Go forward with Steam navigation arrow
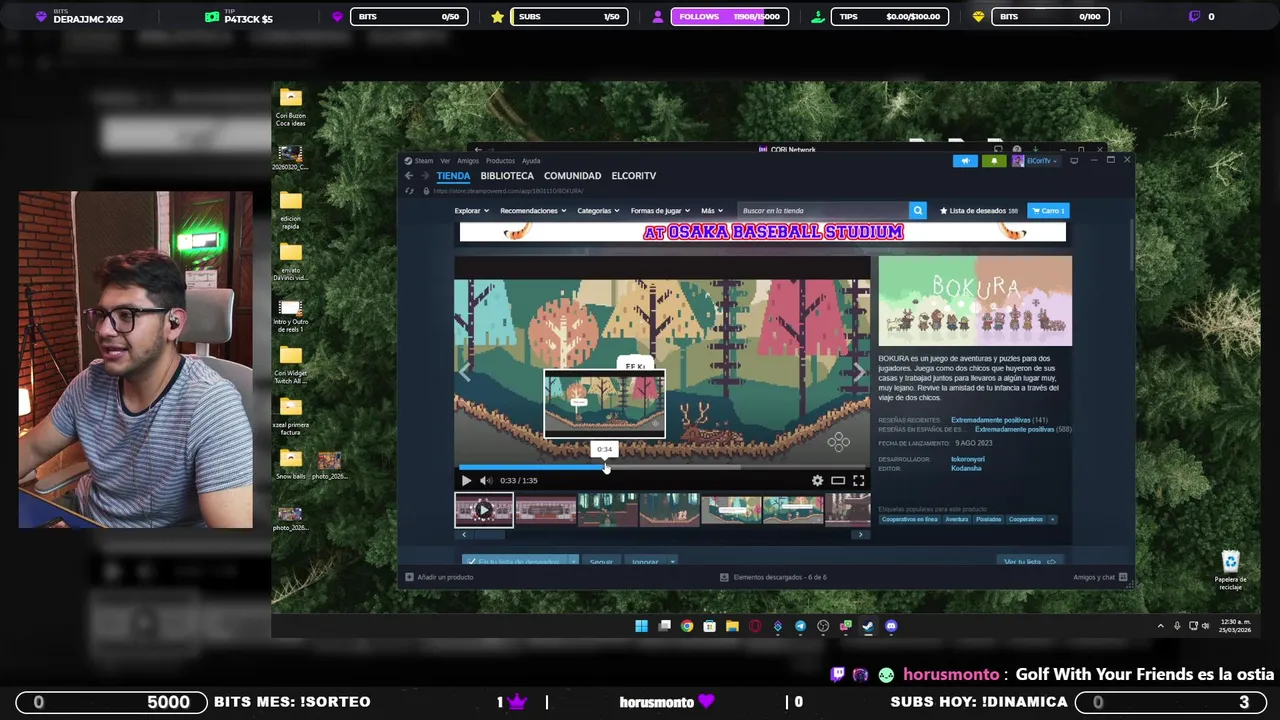This screenshot has width=1280, height=720. (424, 176)
